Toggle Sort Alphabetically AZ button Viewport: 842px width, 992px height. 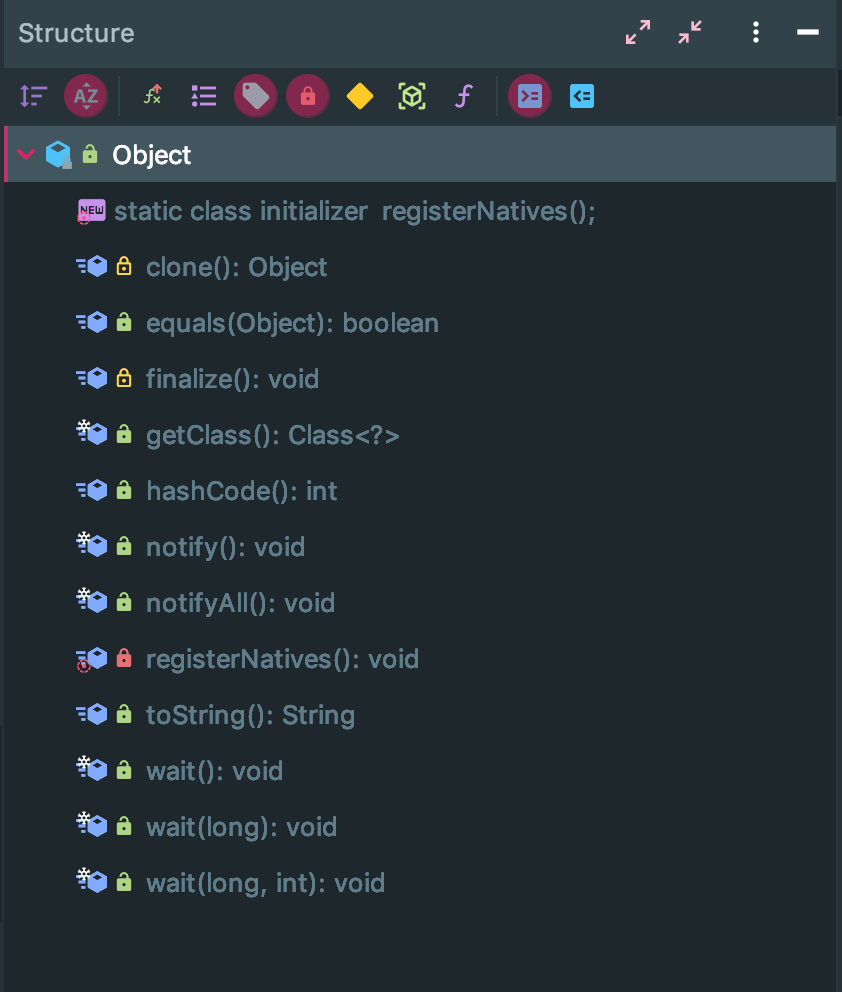(86, 97)
